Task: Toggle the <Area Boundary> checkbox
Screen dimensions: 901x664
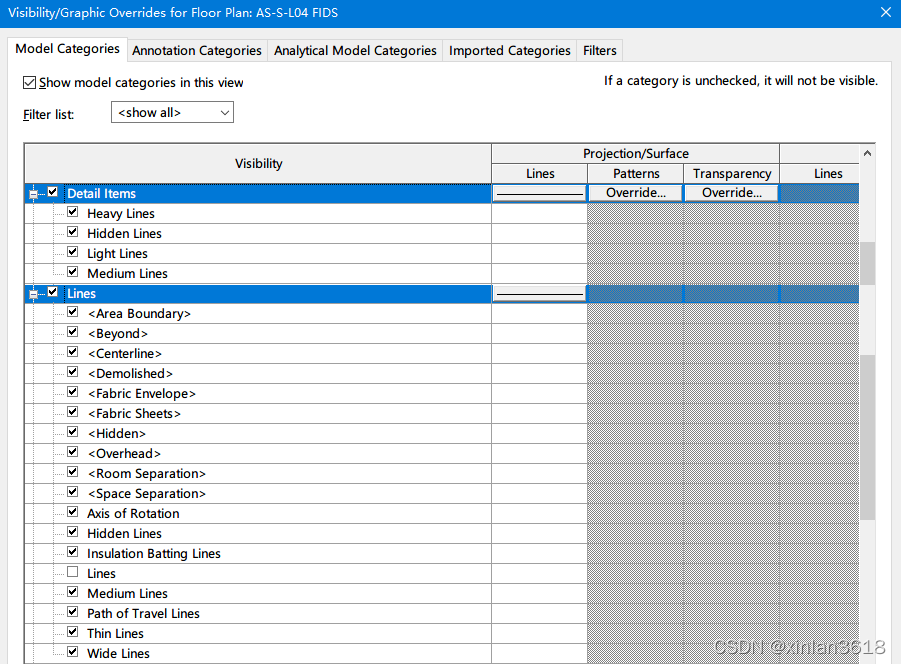Action: [x=72, y=312]
